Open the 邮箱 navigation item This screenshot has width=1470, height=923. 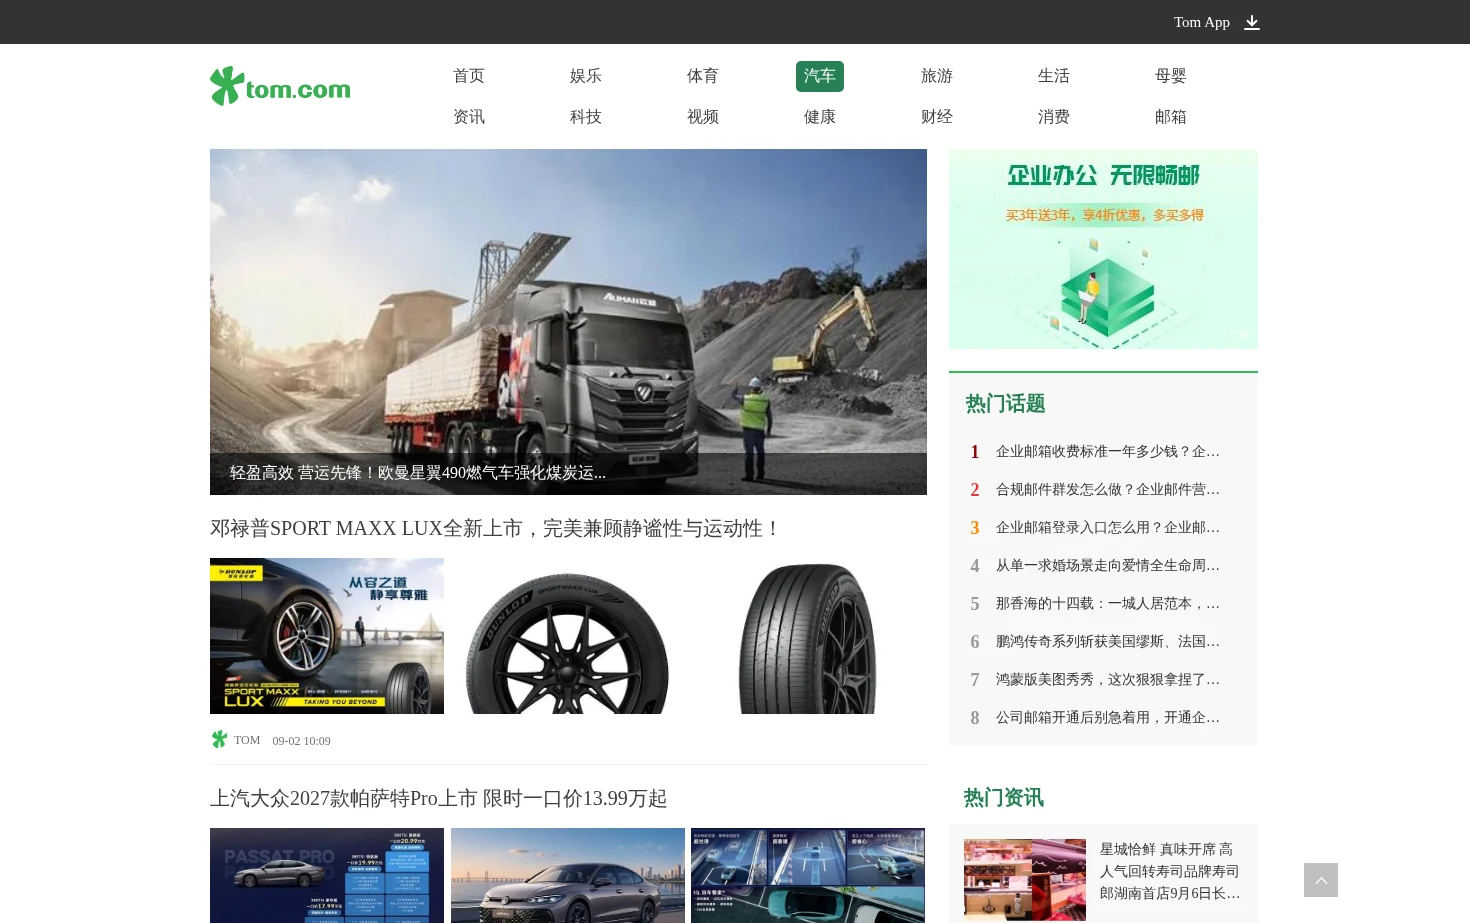click(x=1171, y=117)
